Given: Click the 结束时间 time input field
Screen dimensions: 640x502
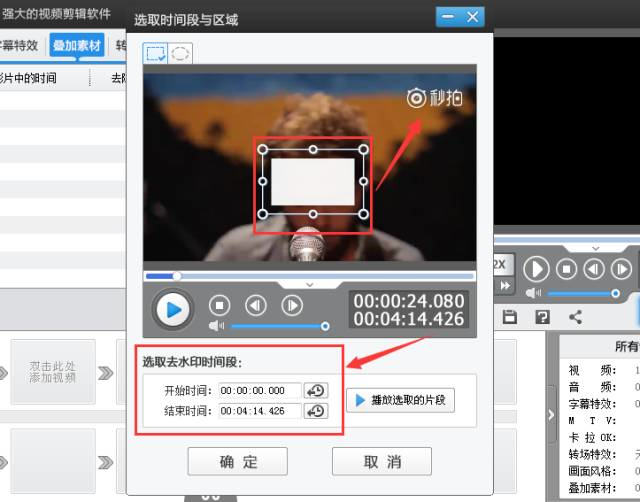Looking at the screenshot, I should [x=260, y=411].
